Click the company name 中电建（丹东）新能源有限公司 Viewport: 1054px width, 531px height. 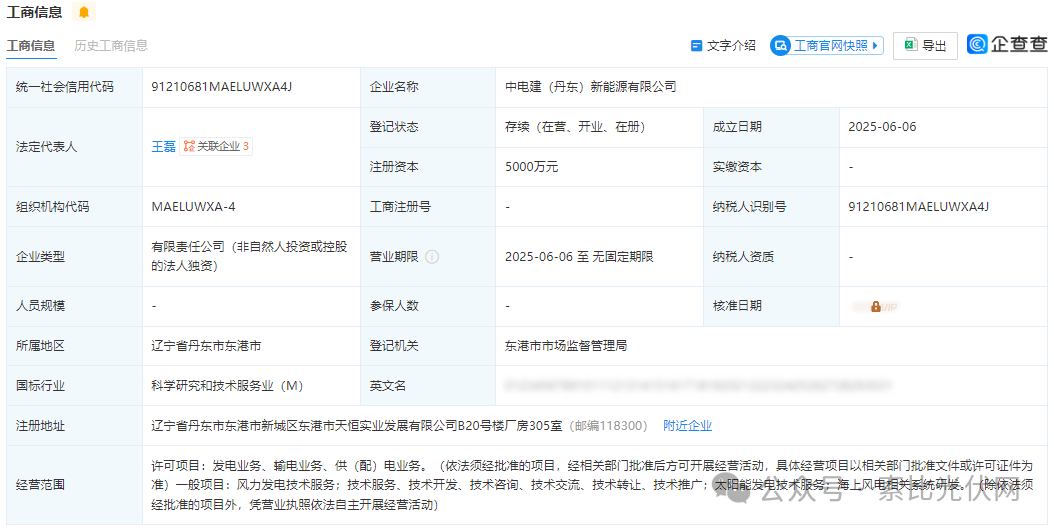click(591, 87)
